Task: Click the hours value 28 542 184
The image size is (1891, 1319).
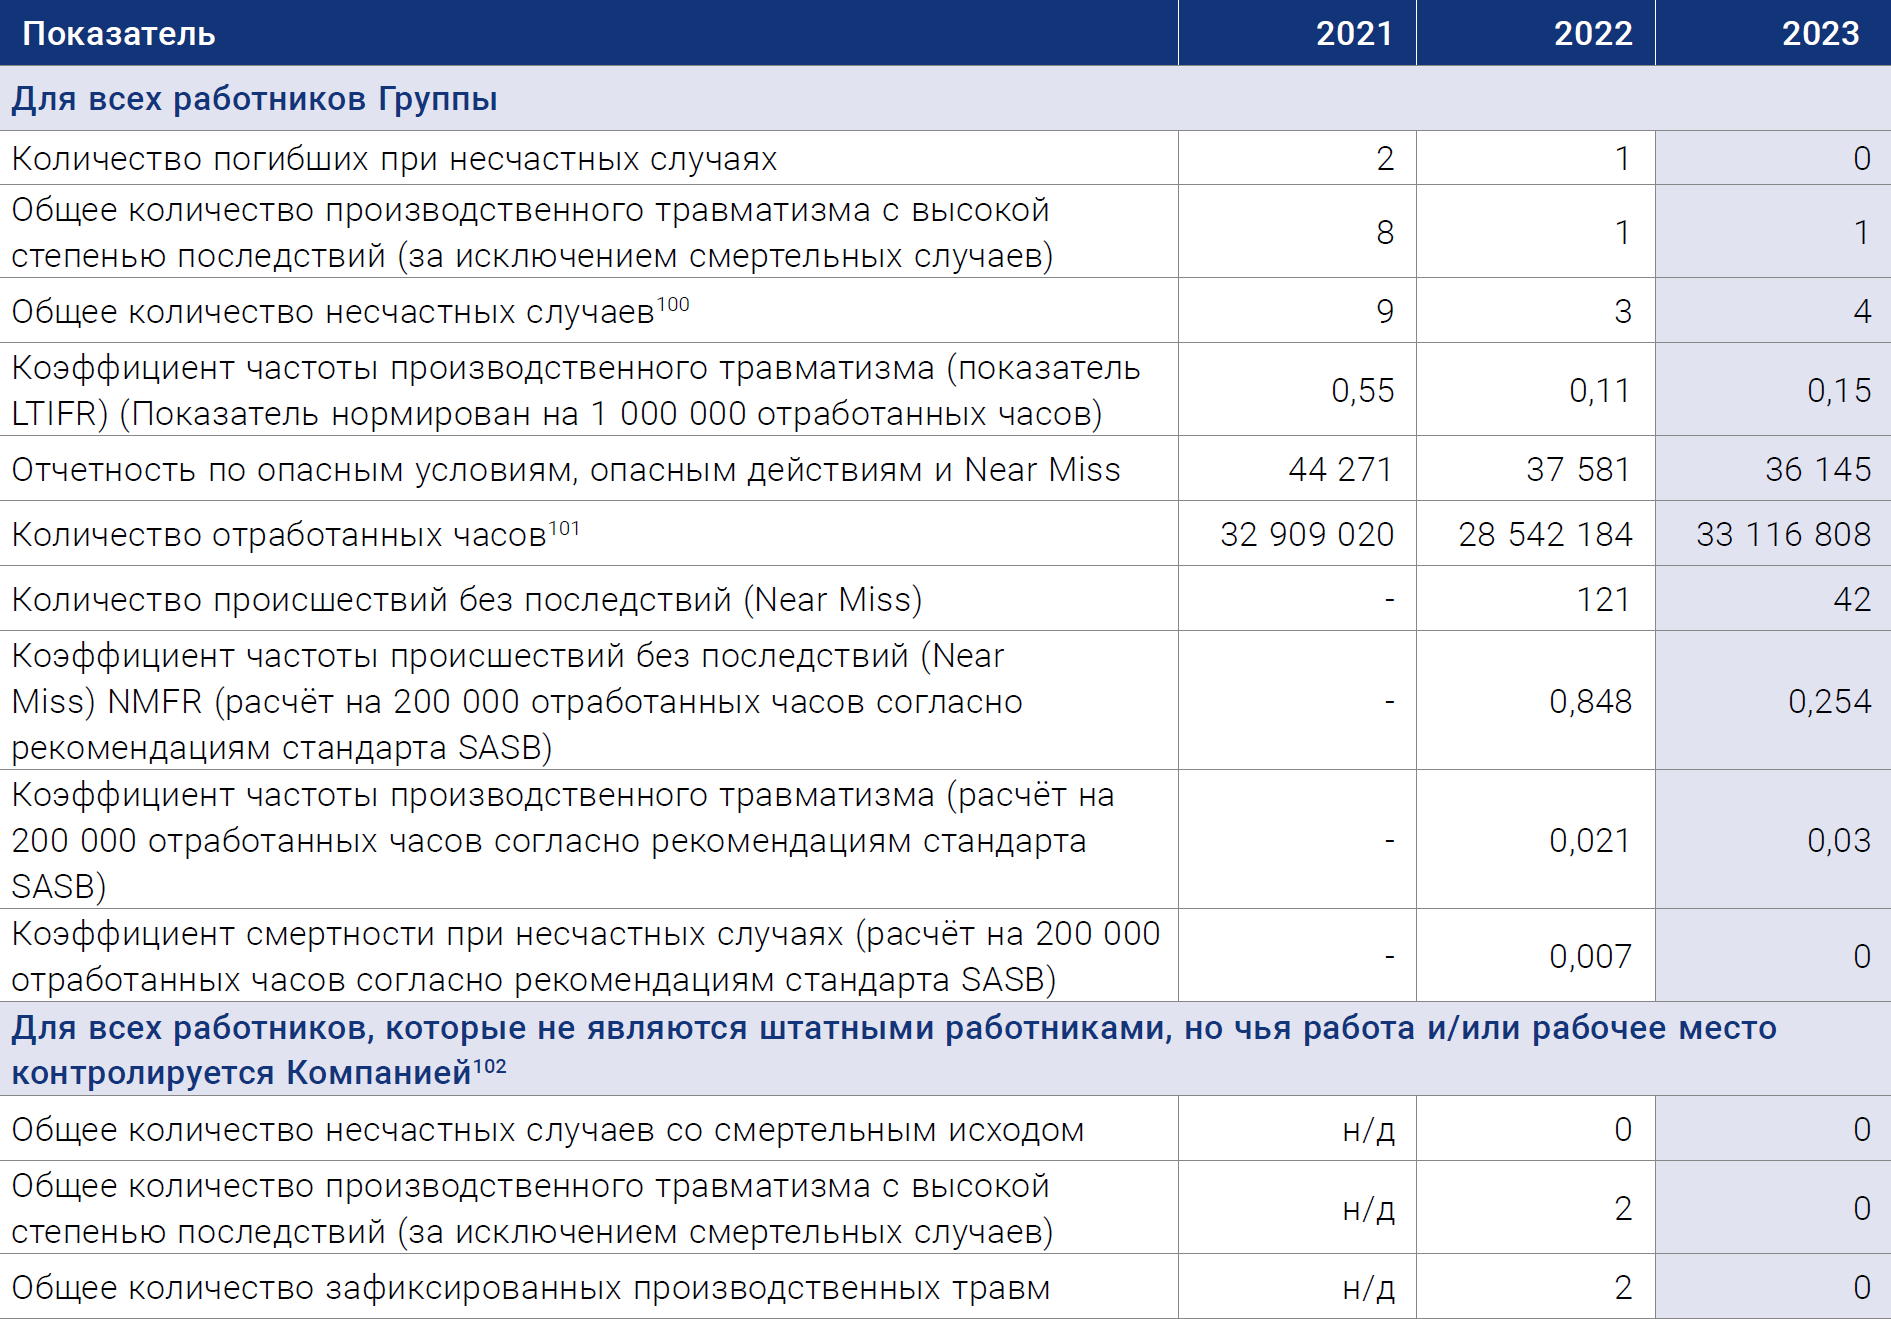Action: coord(1545,534)
